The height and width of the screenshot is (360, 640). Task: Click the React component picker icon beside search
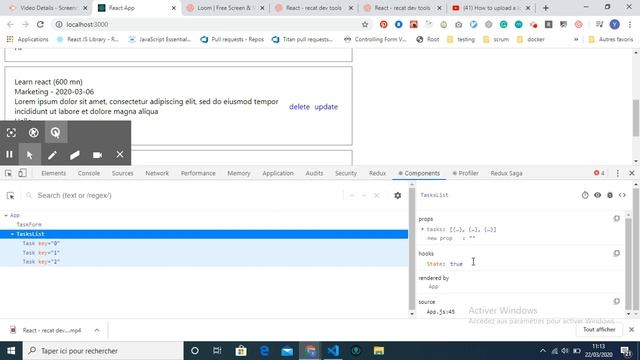click(11, 196)
